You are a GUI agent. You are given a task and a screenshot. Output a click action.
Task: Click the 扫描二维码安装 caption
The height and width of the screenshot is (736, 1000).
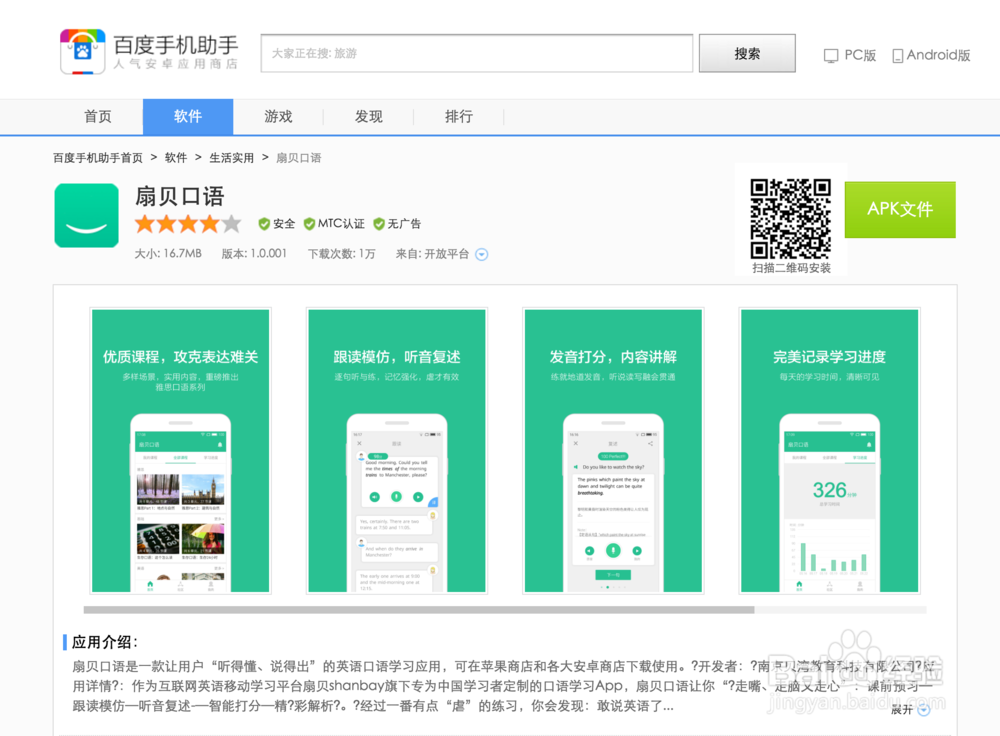point(791,268)
